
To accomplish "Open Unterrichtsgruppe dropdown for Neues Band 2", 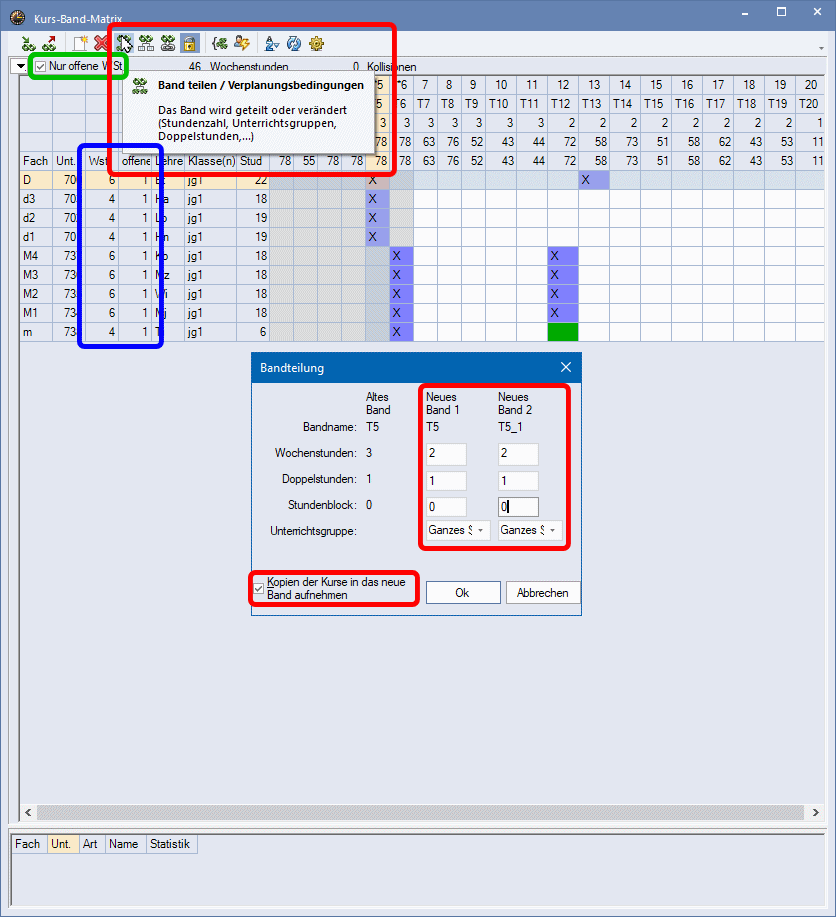I will 530,530.
